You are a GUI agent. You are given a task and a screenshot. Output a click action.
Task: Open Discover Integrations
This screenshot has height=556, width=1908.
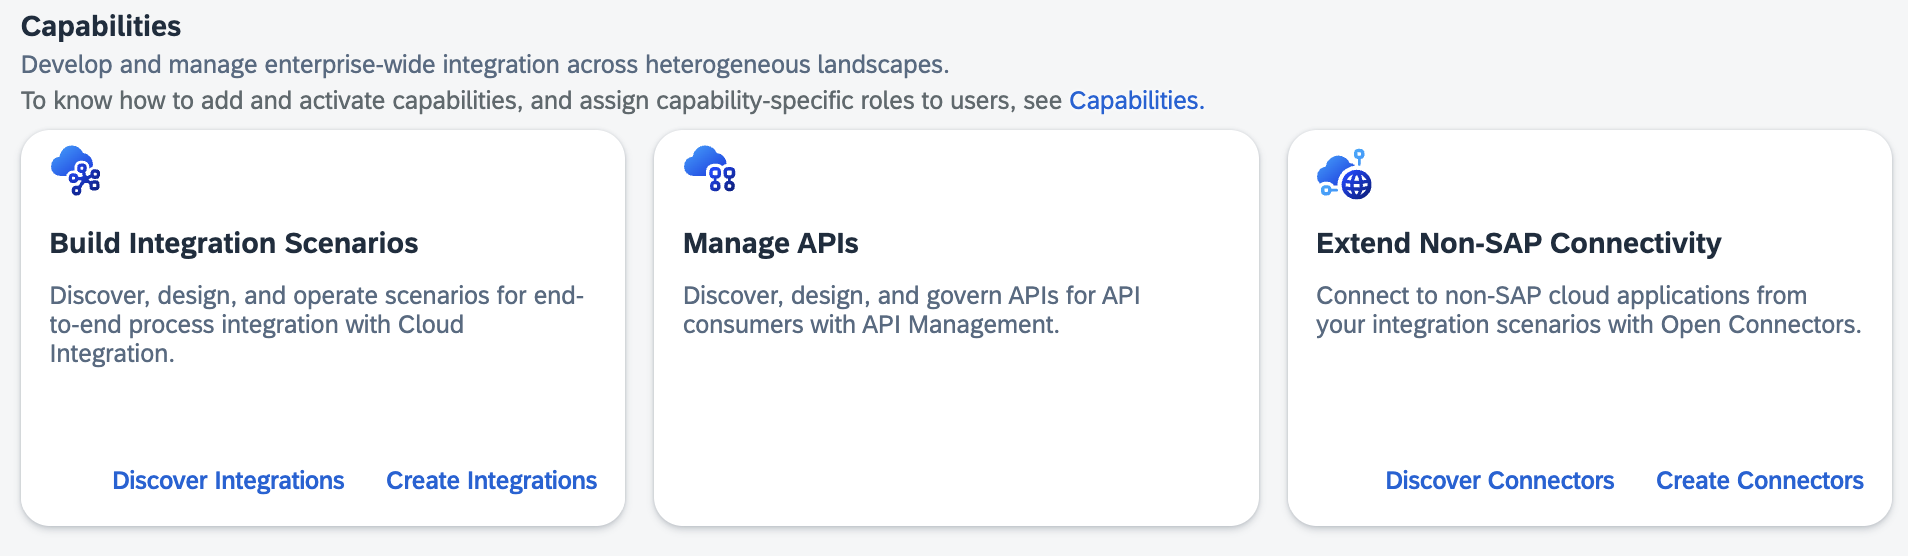point(228,481)
